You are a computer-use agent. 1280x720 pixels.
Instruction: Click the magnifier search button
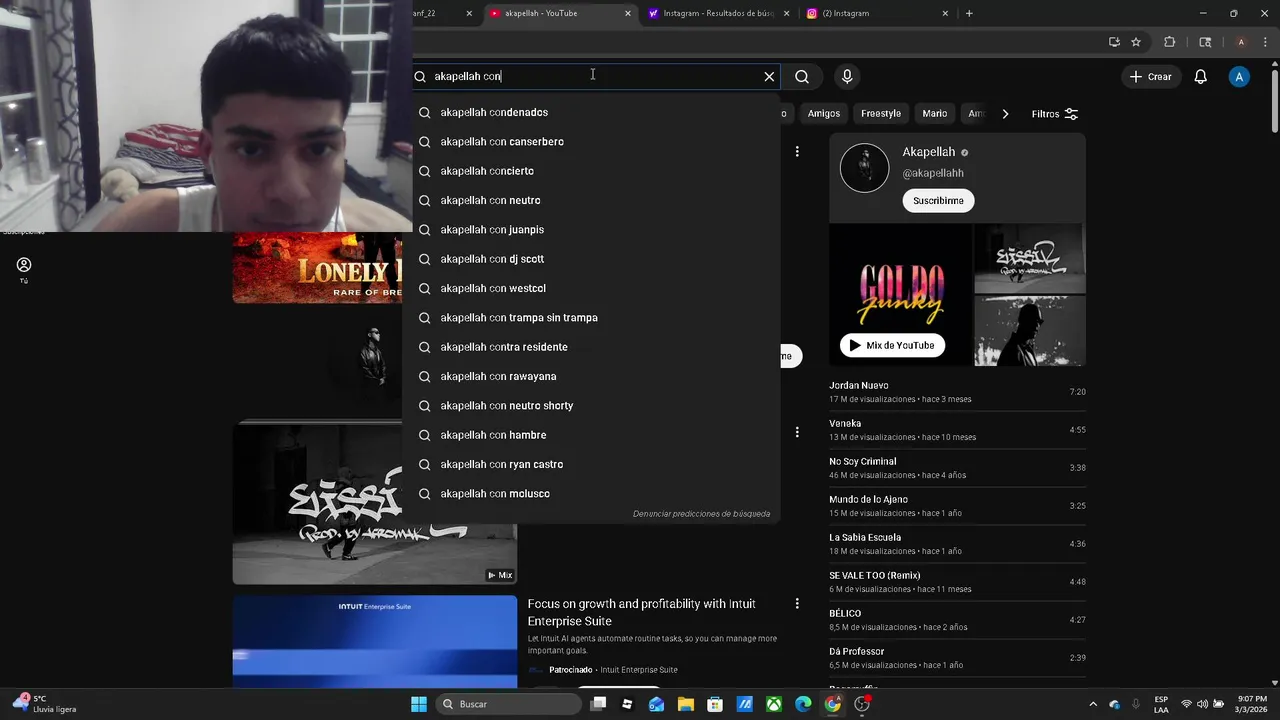click(x=802, y=76)
